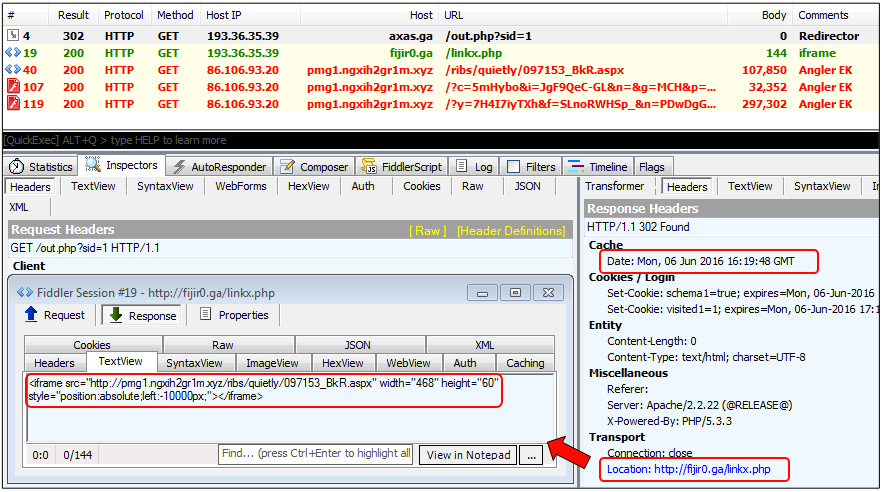Click the blue Request arrow button

[55, 315]
